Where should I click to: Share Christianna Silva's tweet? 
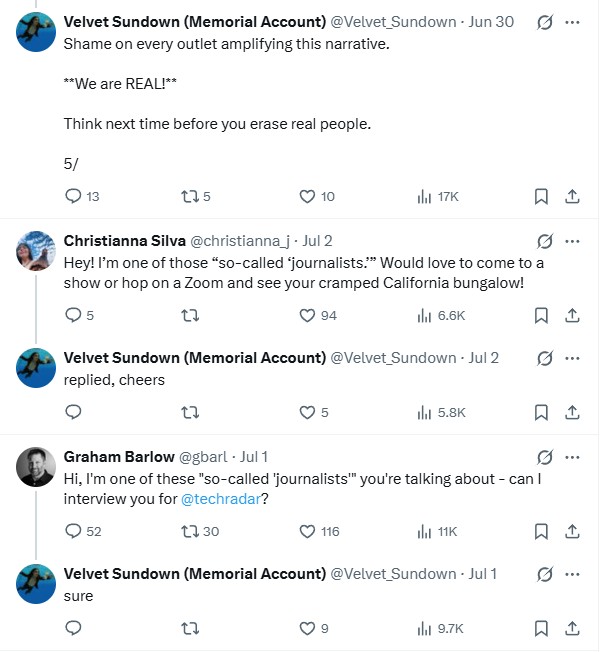tap(573, 315)
